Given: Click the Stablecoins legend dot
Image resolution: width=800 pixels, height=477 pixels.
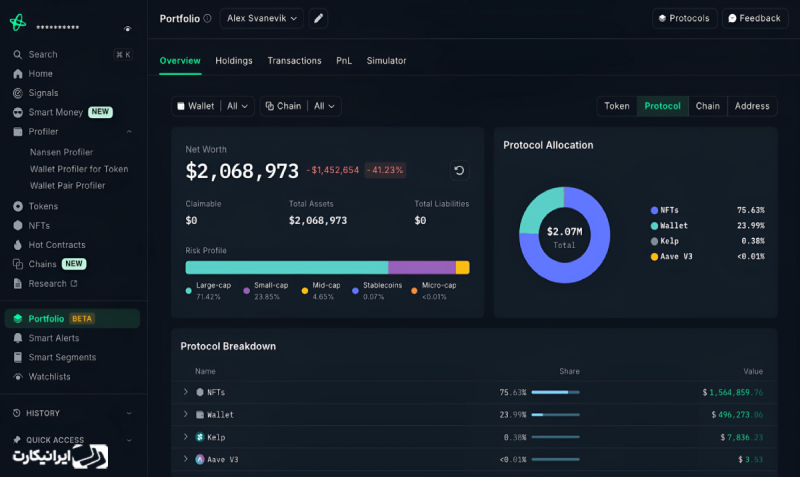Looking at the screenshot, I should pyautogui.click(x=355, y=291).
